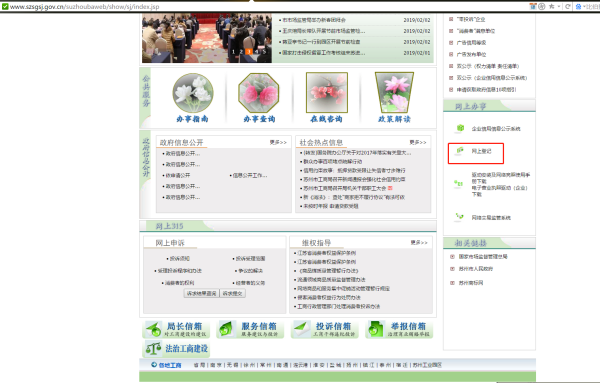Open the 办事查询 pink rose icon
600x383 pixels.
(259, 93)
